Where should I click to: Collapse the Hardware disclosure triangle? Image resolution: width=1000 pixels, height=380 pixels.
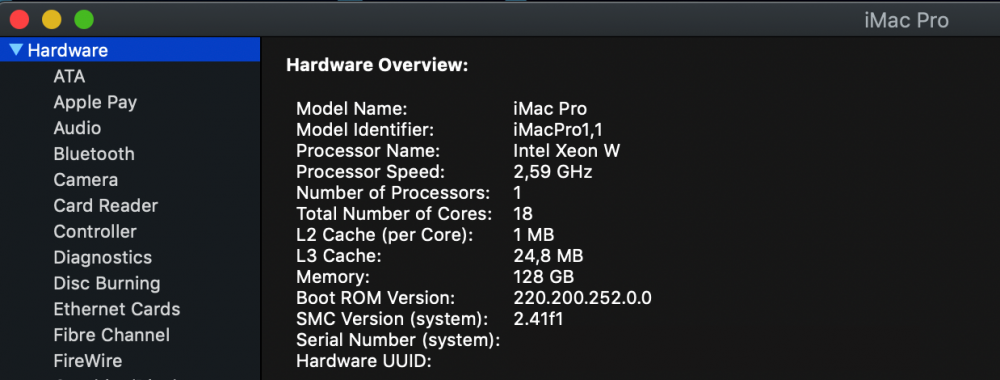17,50
